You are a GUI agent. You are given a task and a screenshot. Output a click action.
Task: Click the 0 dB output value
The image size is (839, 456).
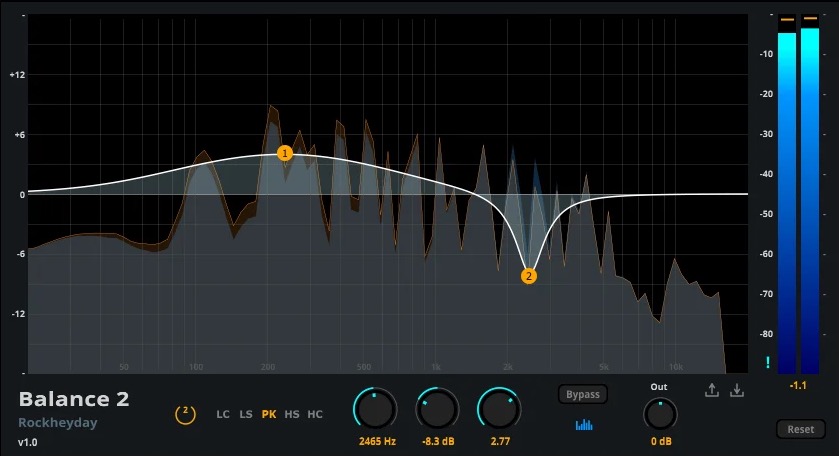tap(661, 442)
